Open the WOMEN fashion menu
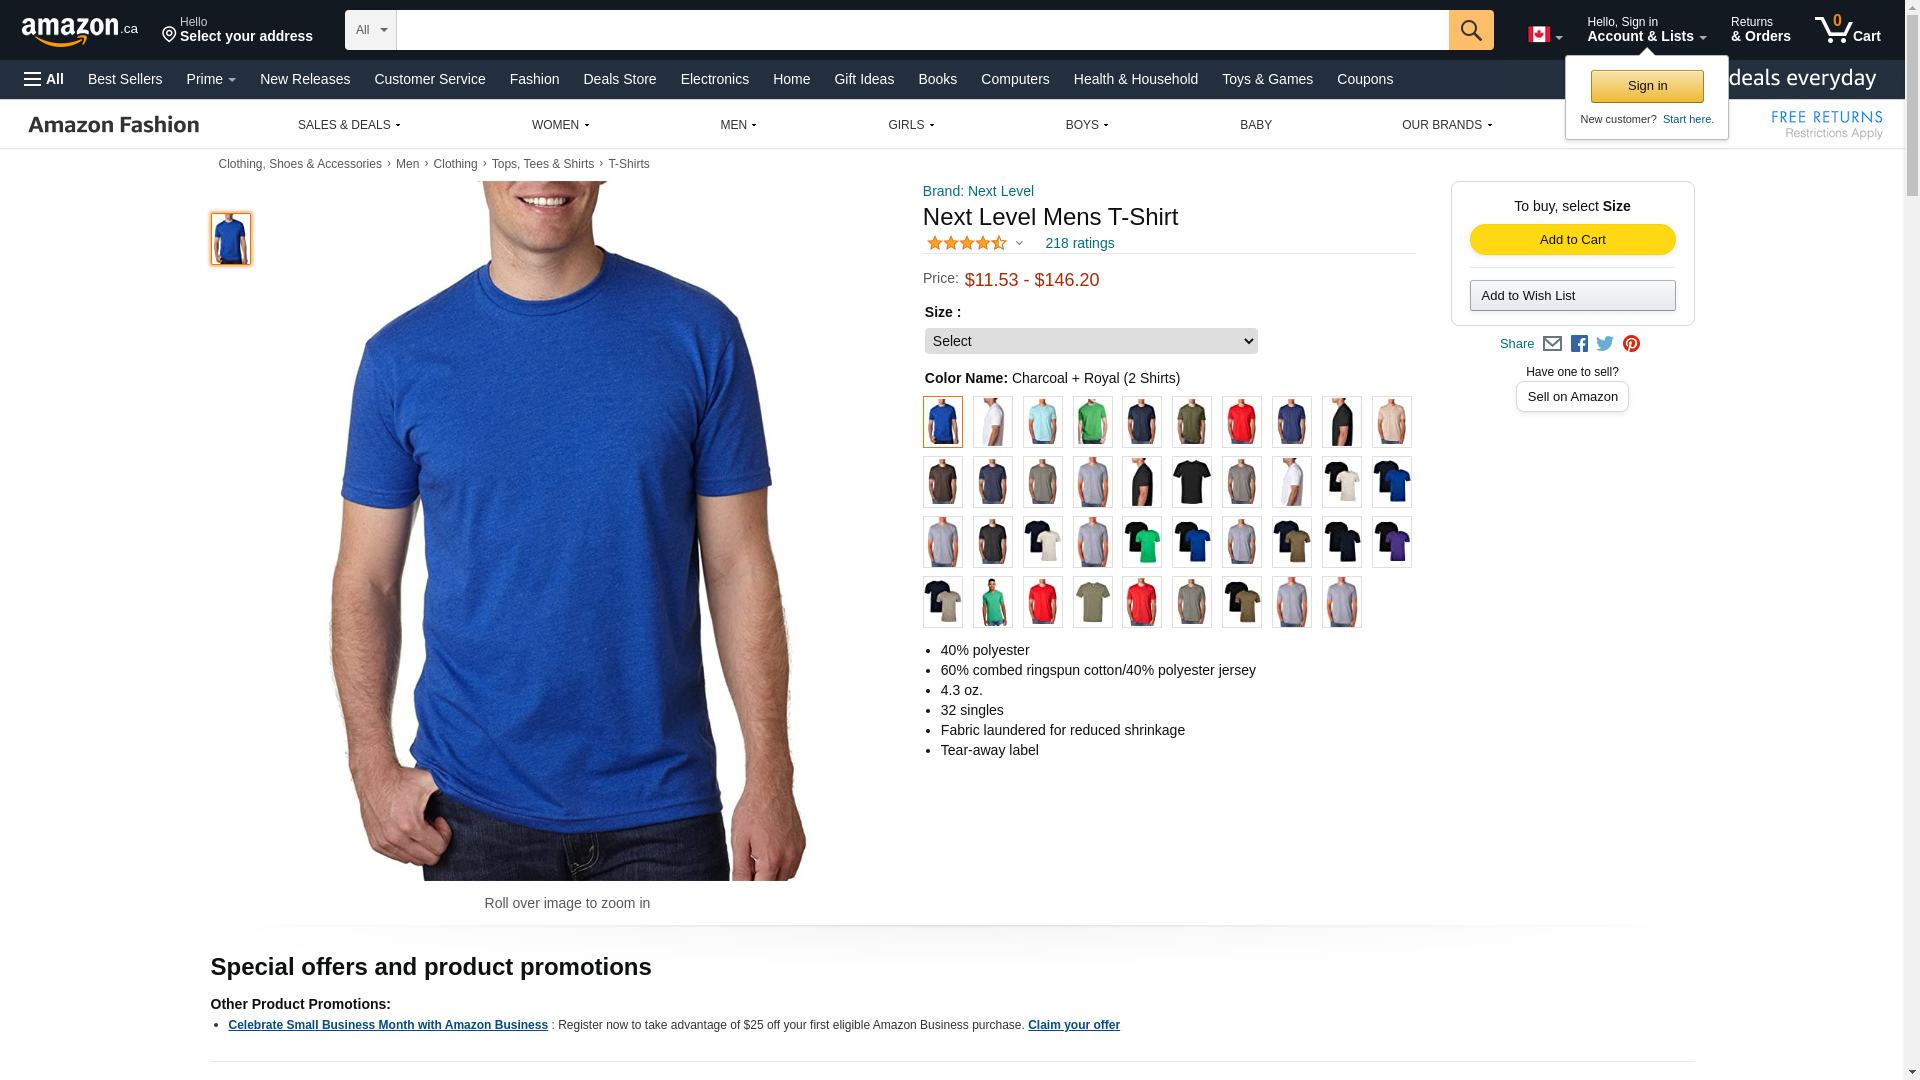Screen dimensions: 1920x1080 point(560,125)
